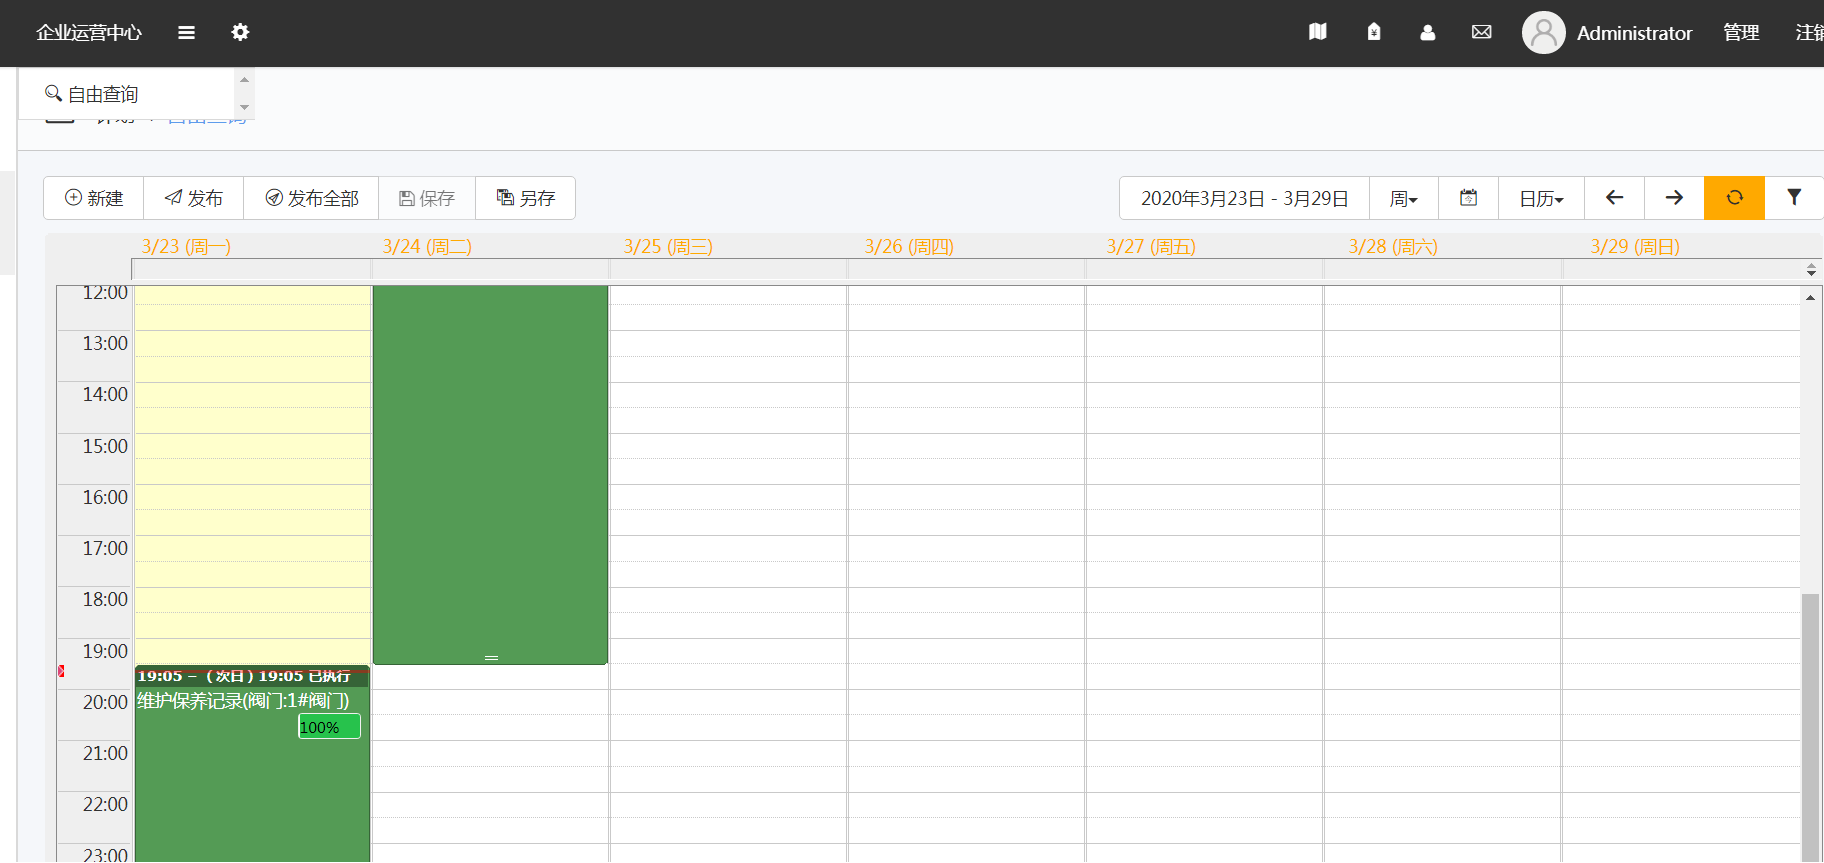This screenshot has width=1824, height=863.
Task: Go to previous week with left arrow
Action: (x=1614, y=198)
